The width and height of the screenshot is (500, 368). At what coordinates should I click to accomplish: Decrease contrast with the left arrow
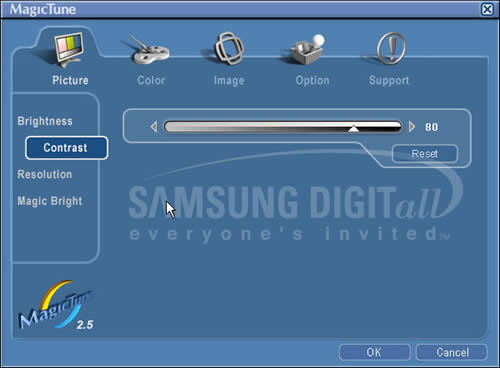point(154,127)
